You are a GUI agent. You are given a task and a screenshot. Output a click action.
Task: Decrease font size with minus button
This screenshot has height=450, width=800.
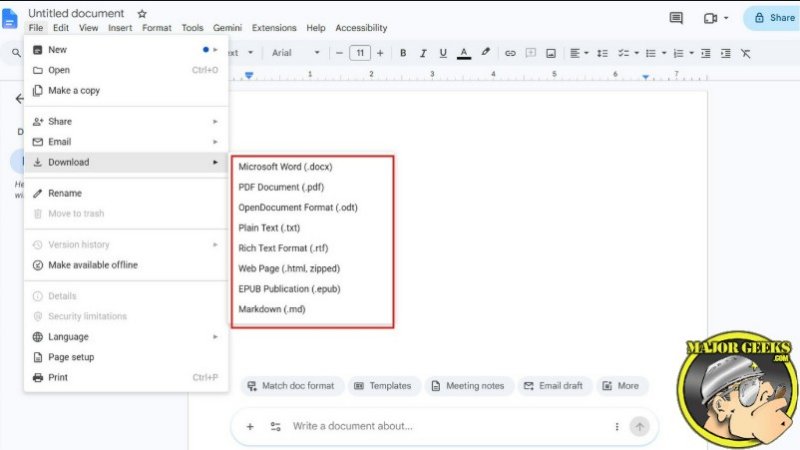click(x=339, y=53)
